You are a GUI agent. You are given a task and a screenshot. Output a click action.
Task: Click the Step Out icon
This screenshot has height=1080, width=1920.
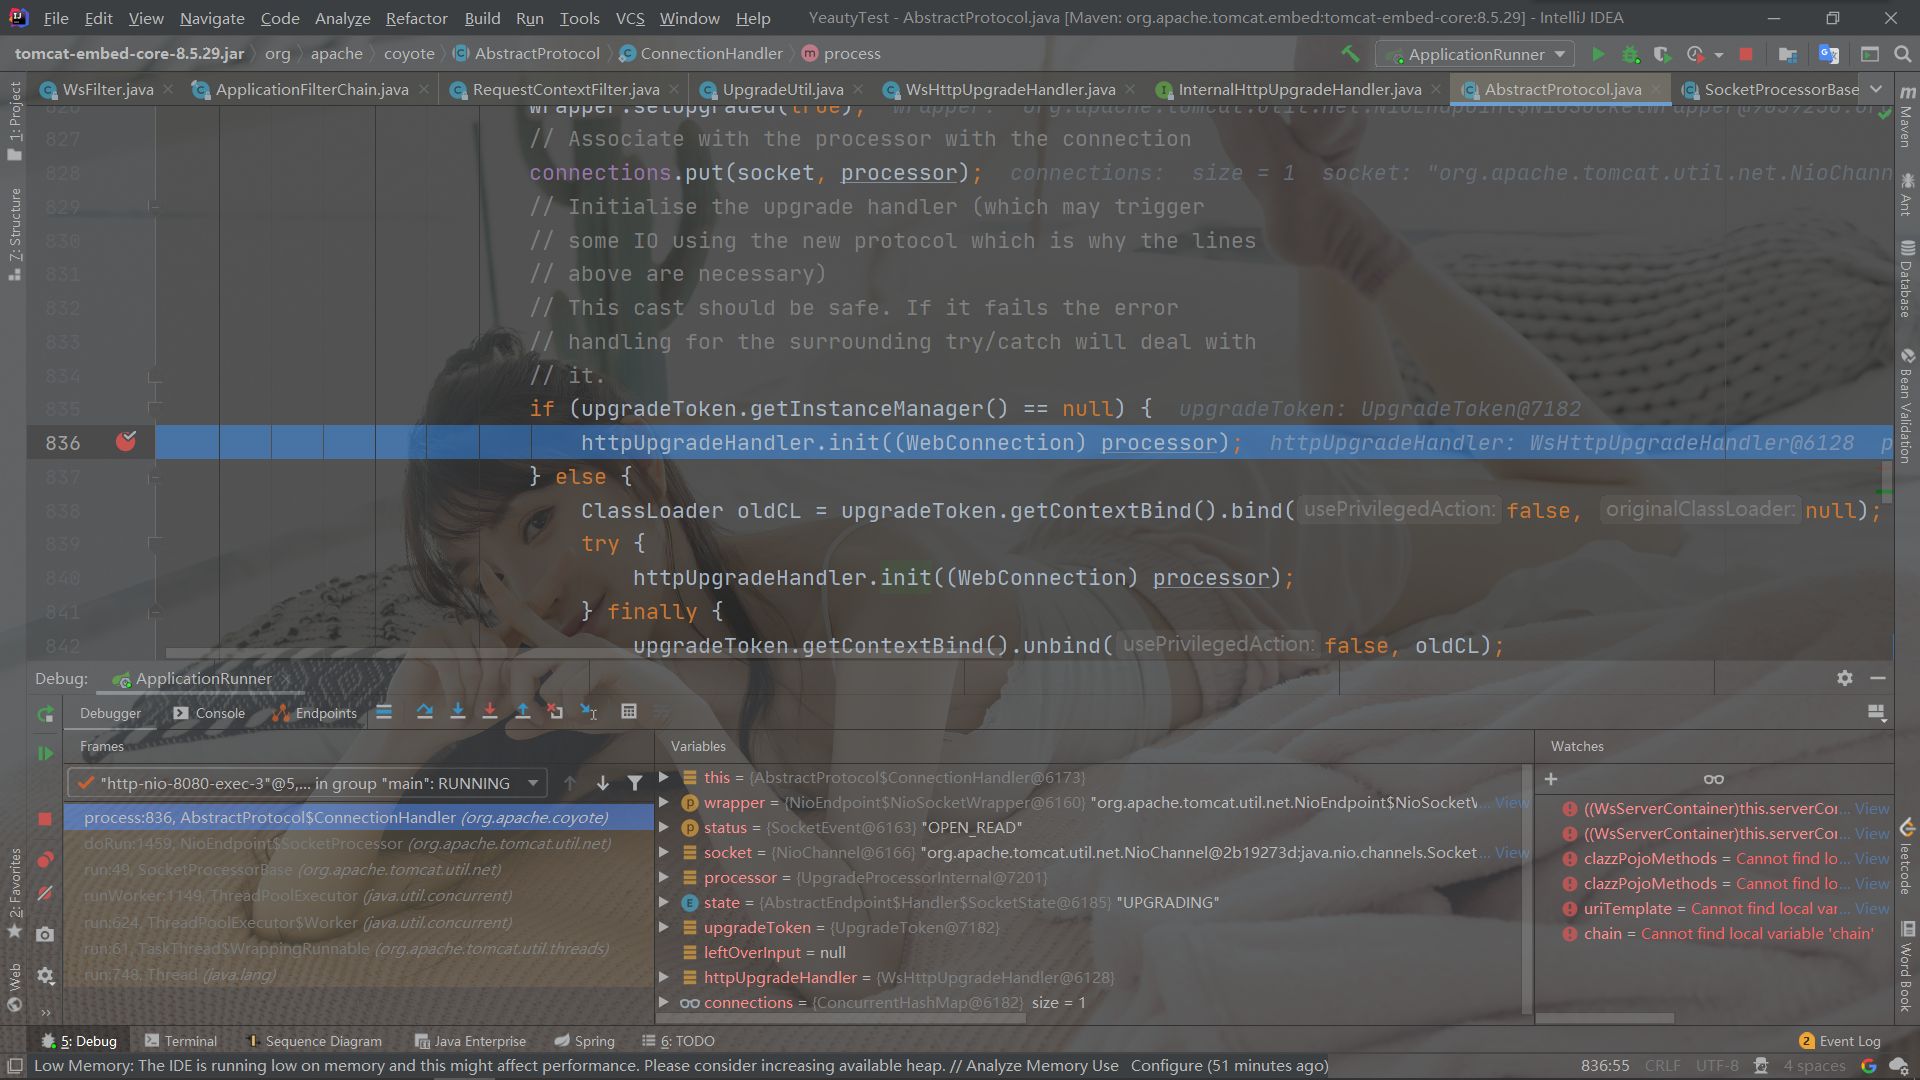(523, 712)
